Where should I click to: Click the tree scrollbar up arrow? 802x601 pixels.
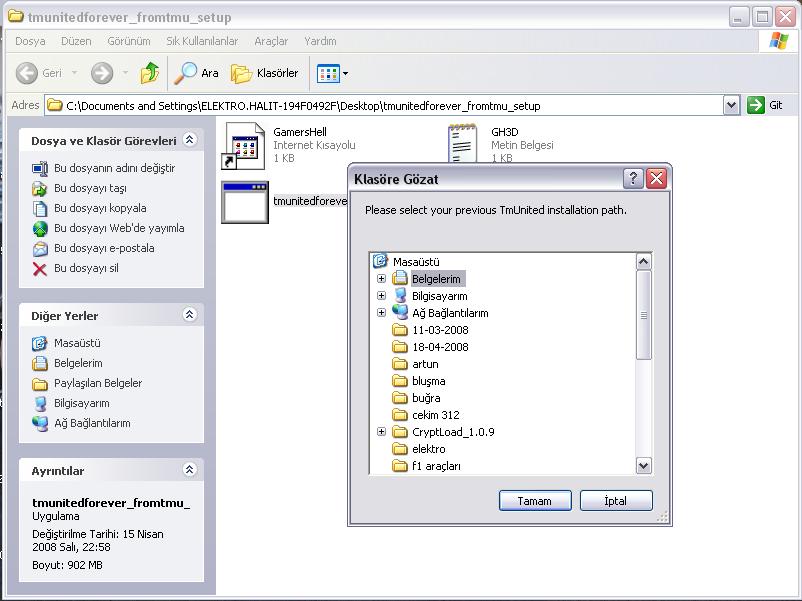click(x=643, y=262)
